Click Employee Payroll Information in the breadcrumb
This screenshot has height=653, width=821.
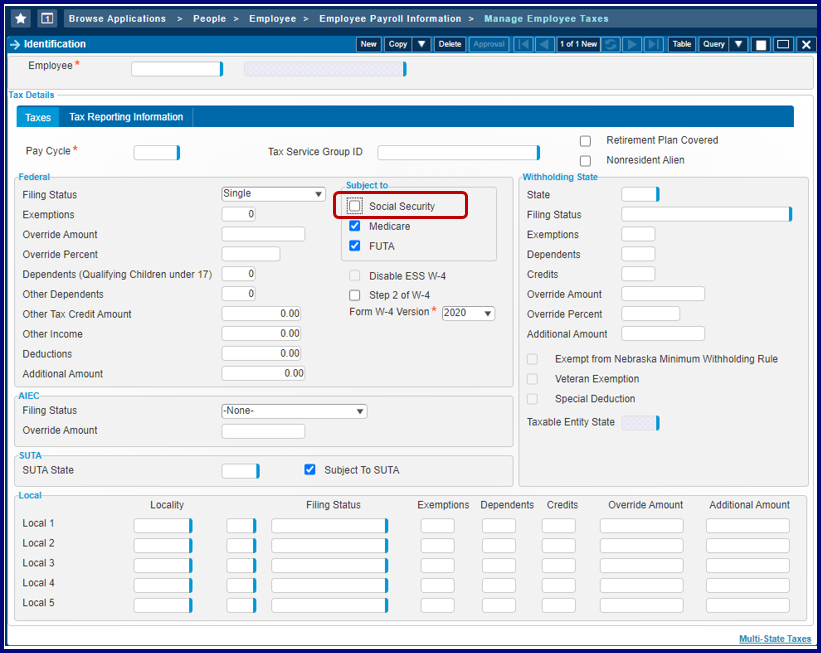(x=390, y=19)
